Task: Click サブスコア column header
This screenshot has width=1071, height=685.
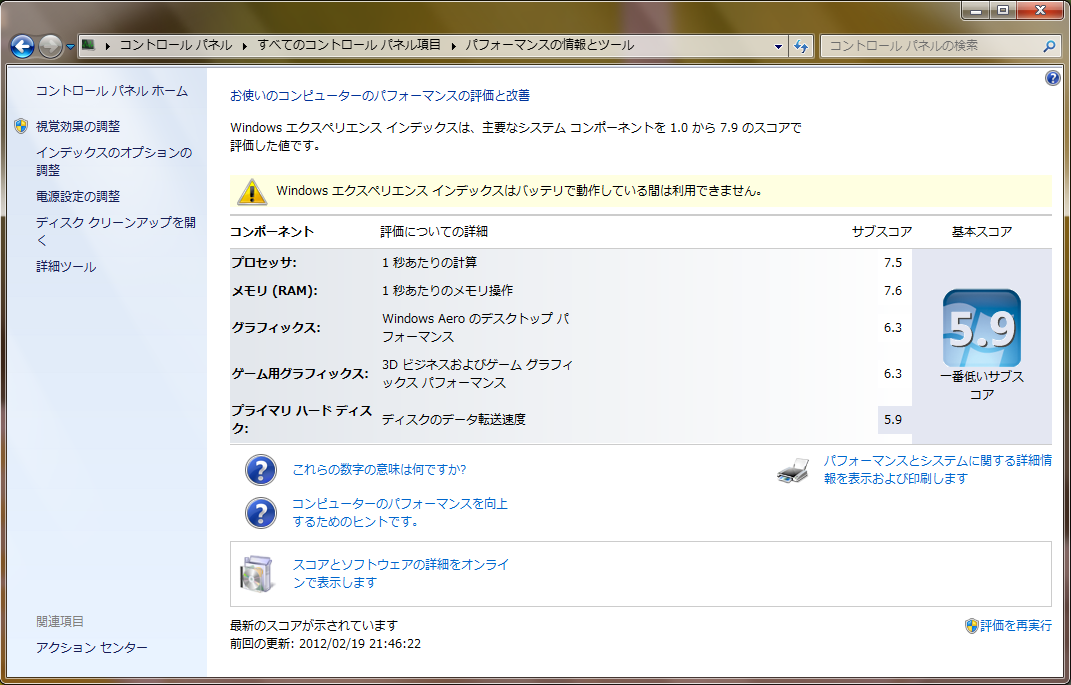Action: pos(882,232)
